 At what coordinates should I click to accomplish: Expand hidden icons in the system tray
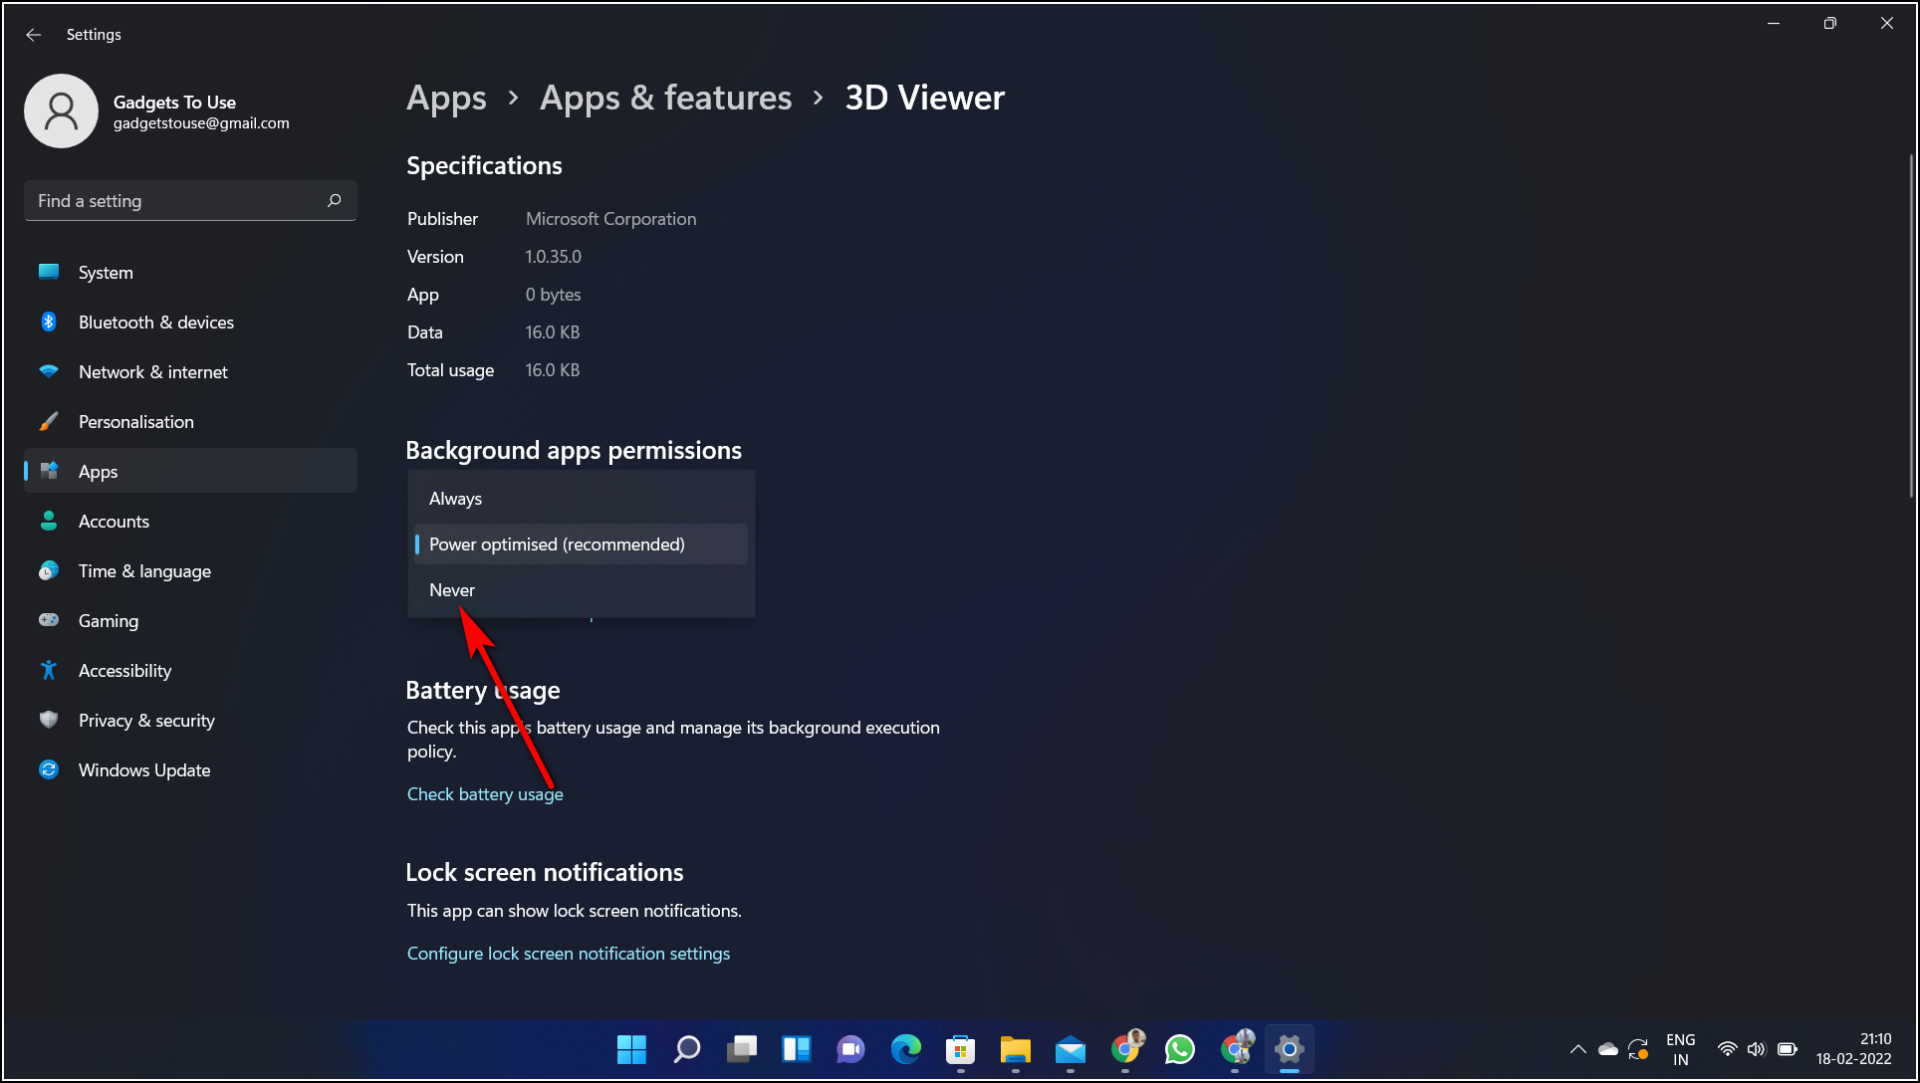[x=1578, y=1049]
